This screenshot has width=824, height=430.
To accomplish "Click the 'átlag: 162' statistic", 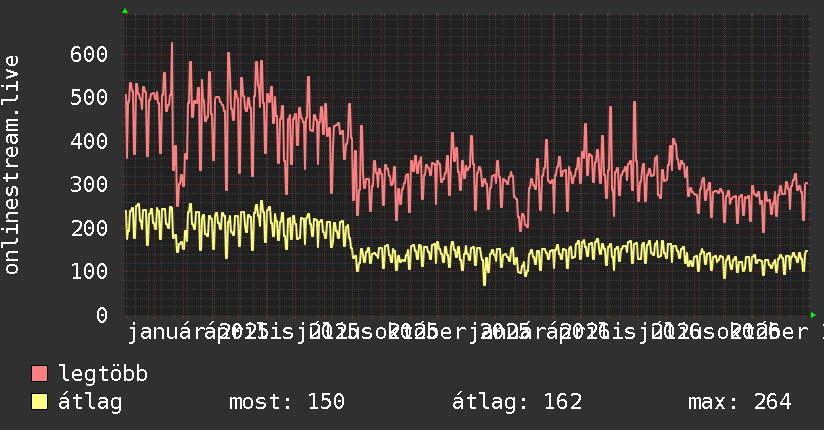I will (517, 402).
